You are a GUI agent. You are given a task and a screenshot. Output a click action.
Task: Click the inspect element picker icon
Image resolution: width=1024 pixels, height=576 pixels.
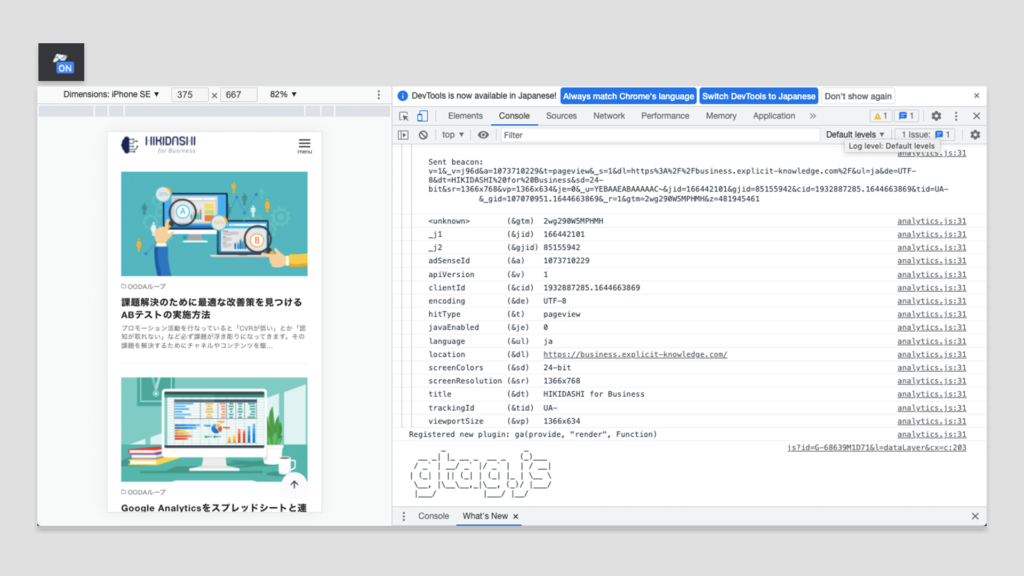coord(404,116)
